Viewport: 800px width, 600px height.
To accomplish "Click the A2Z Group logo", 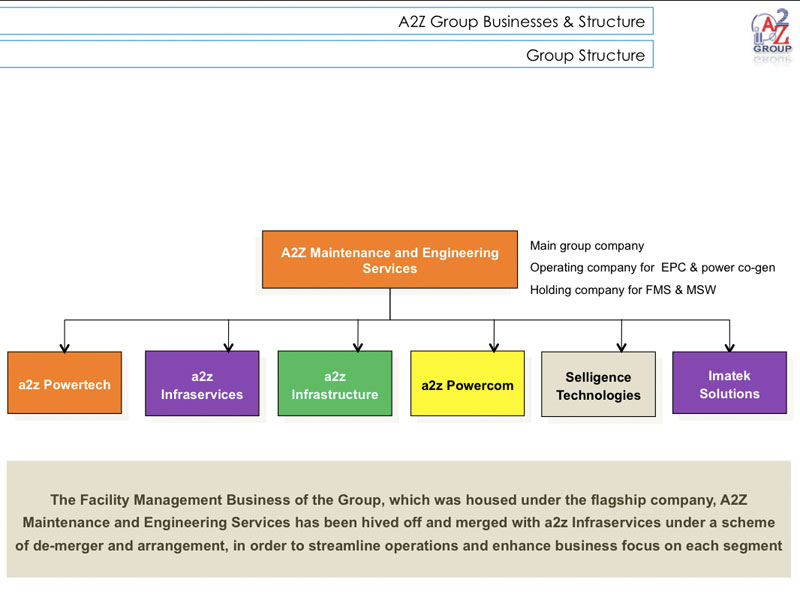I will (772, 35).
